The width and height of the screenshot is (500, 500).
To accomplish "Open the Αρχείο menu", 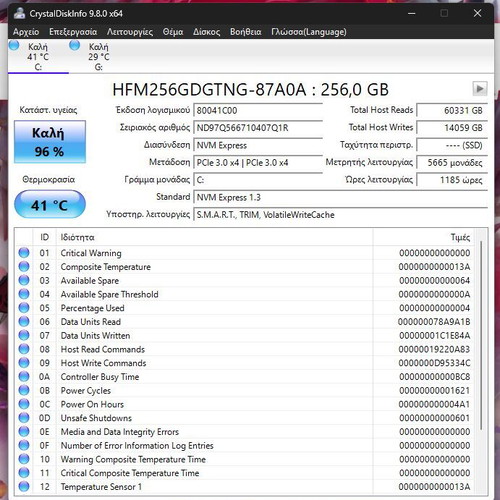I will tap(26, 32).
